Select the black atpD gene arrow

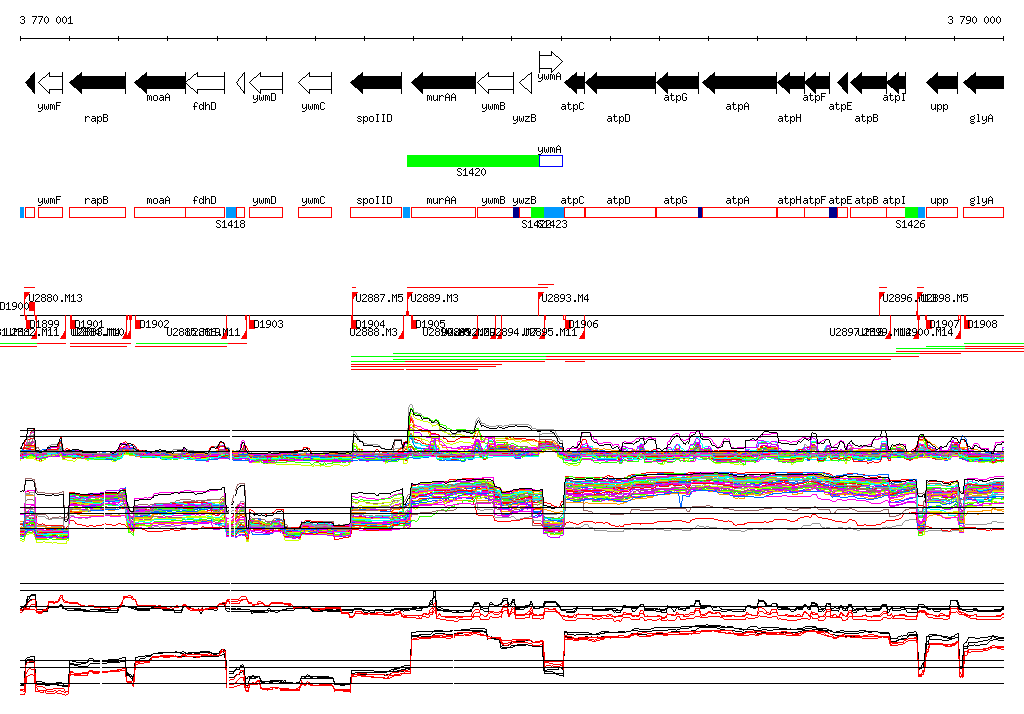click(620, 83)
